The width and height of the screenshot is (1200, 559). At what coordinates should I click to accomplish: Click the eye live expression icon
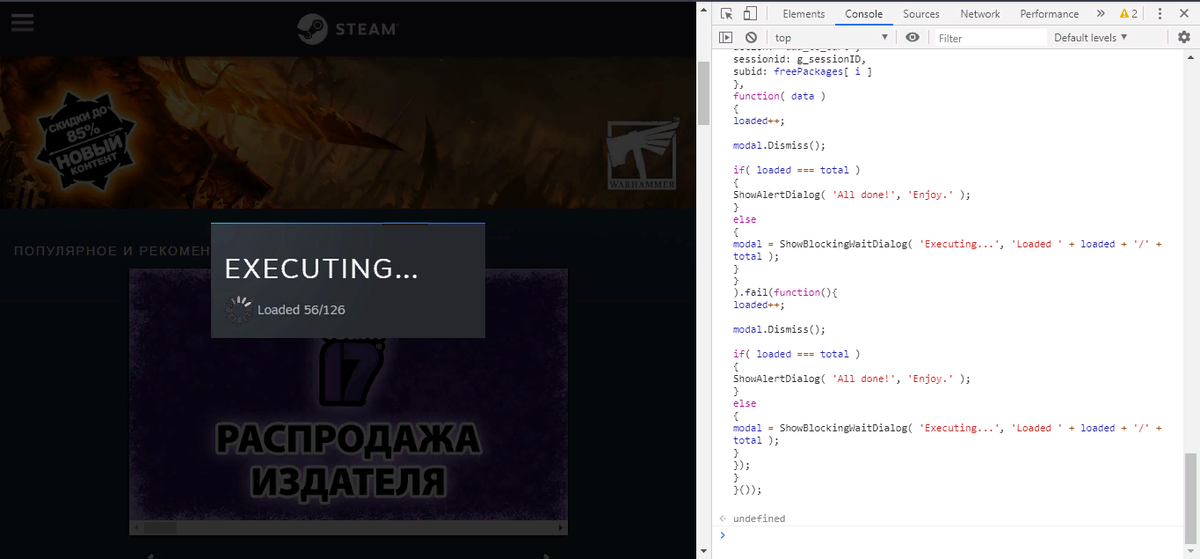[x=912, y=37]
